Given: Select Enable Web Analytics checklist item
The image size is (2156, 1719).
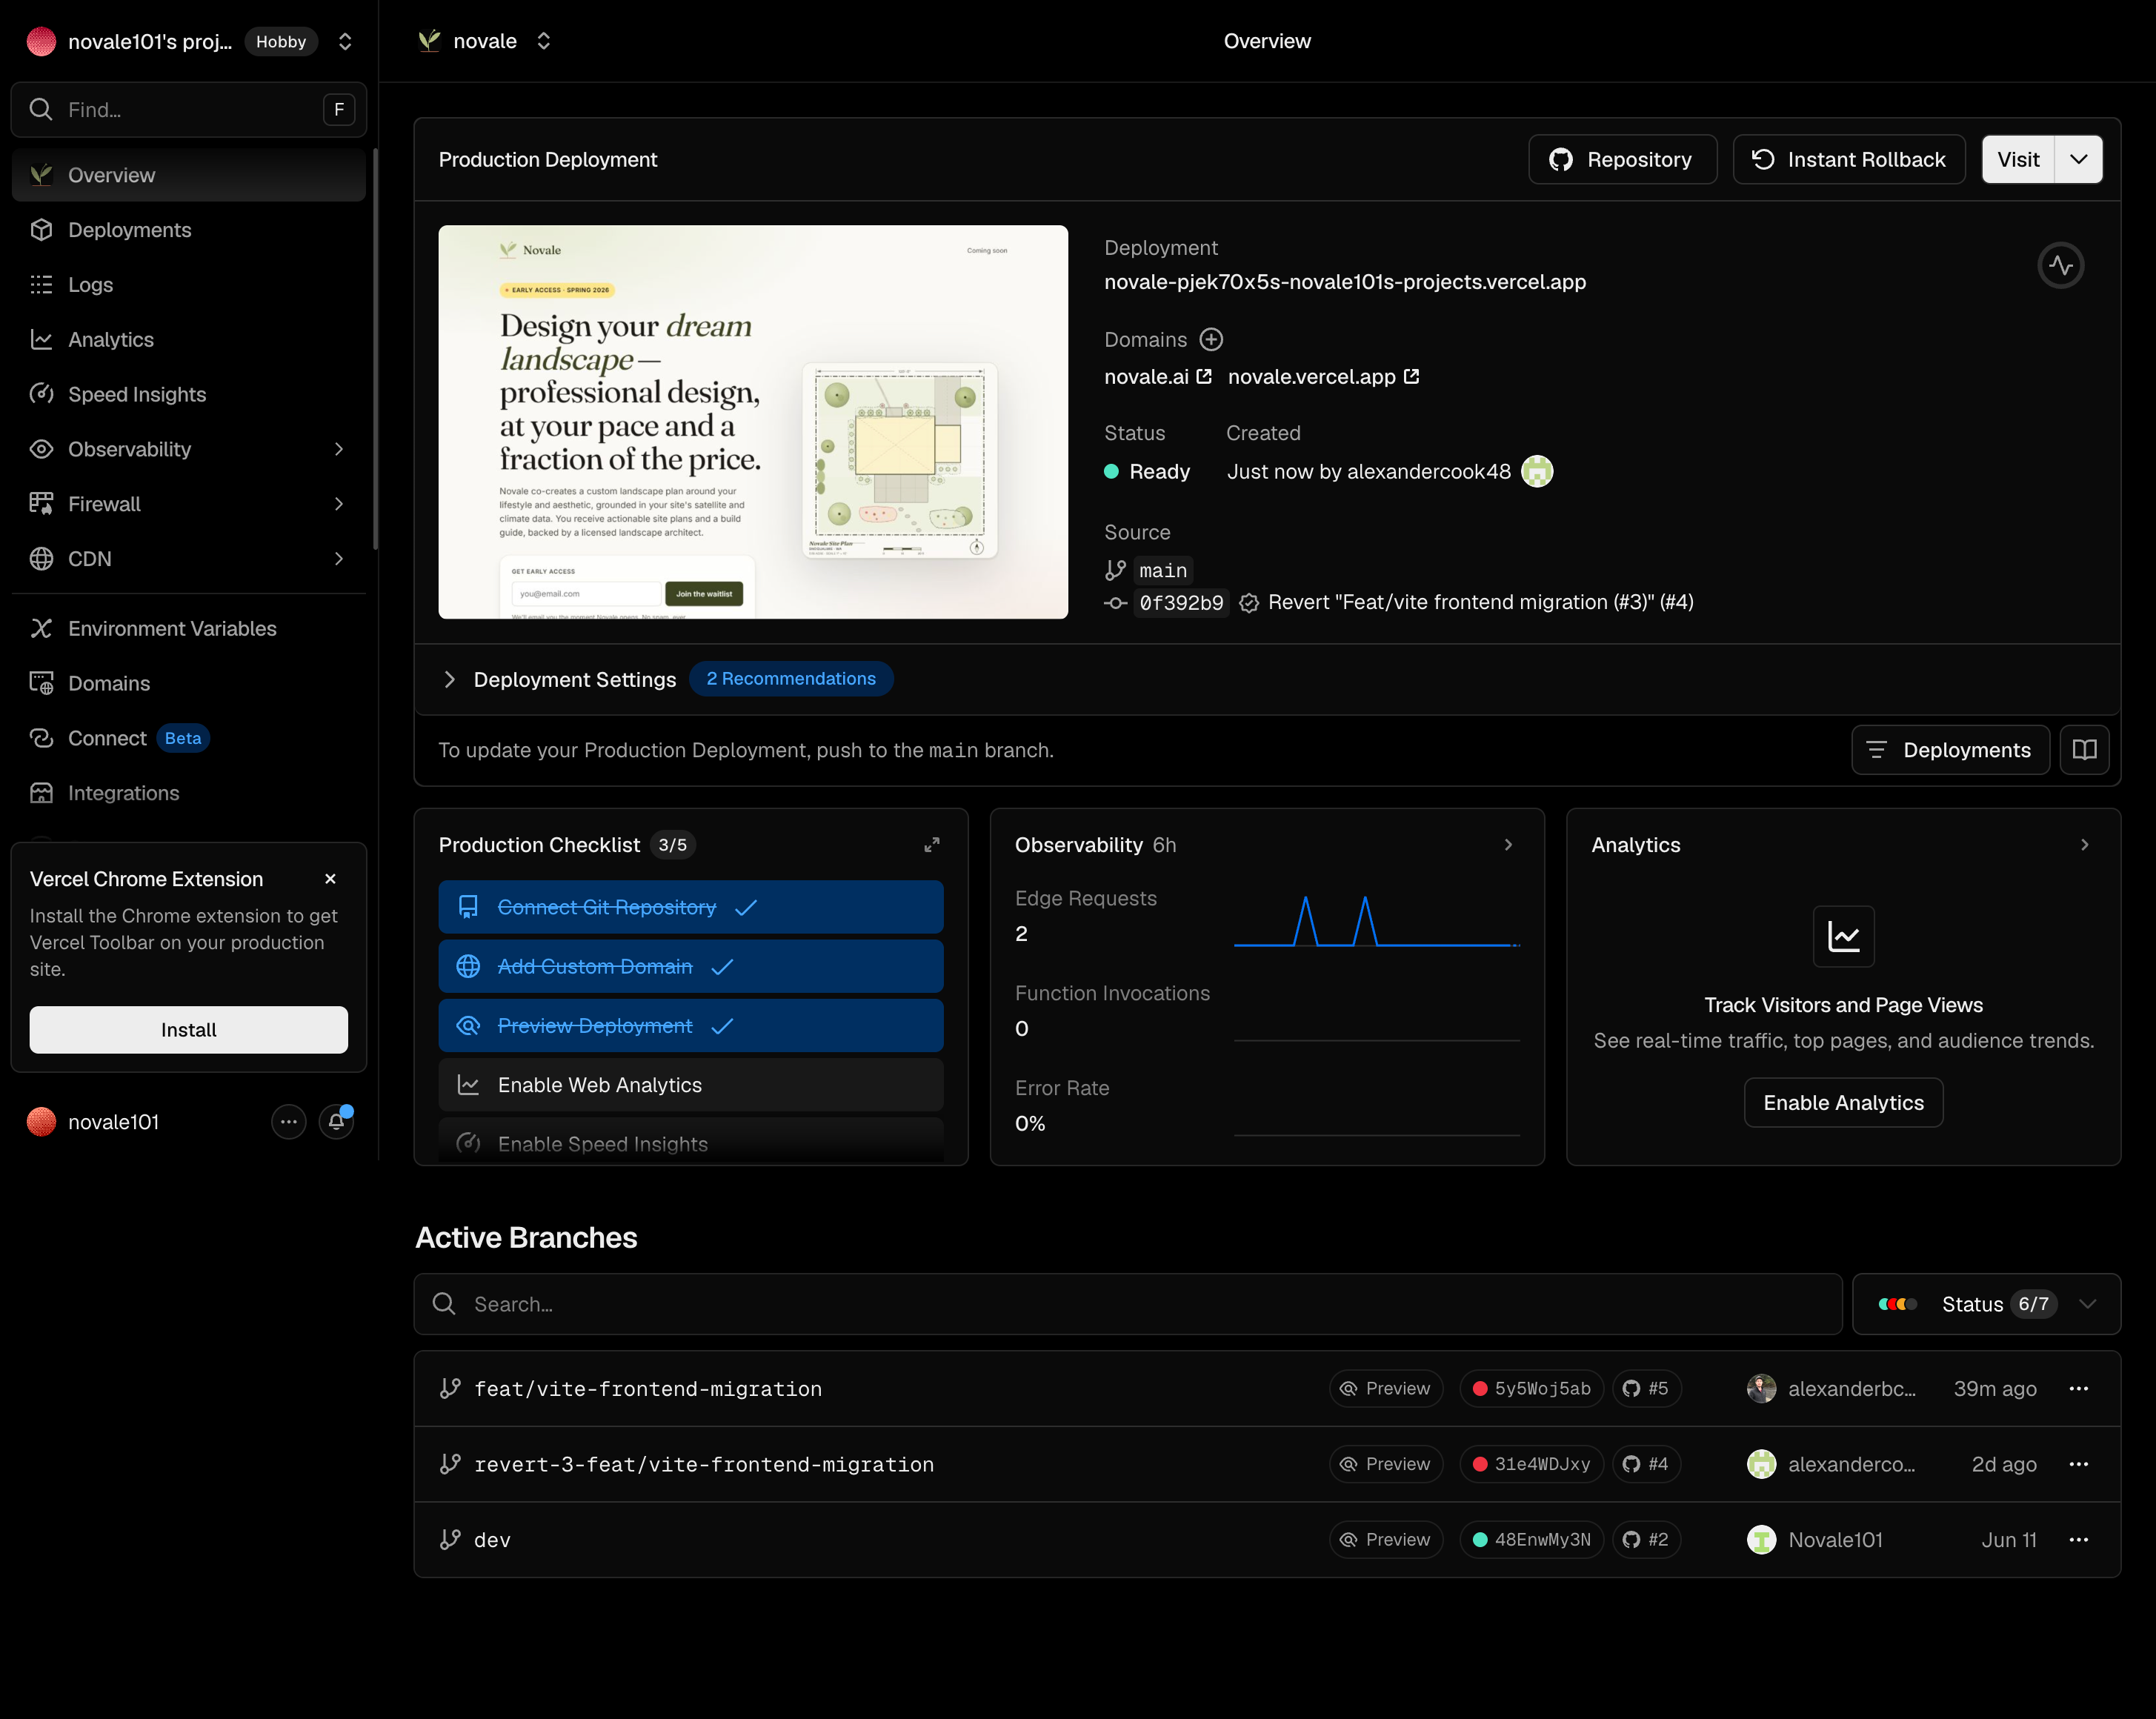Looking at the screenshot, I should point(690,1085).
